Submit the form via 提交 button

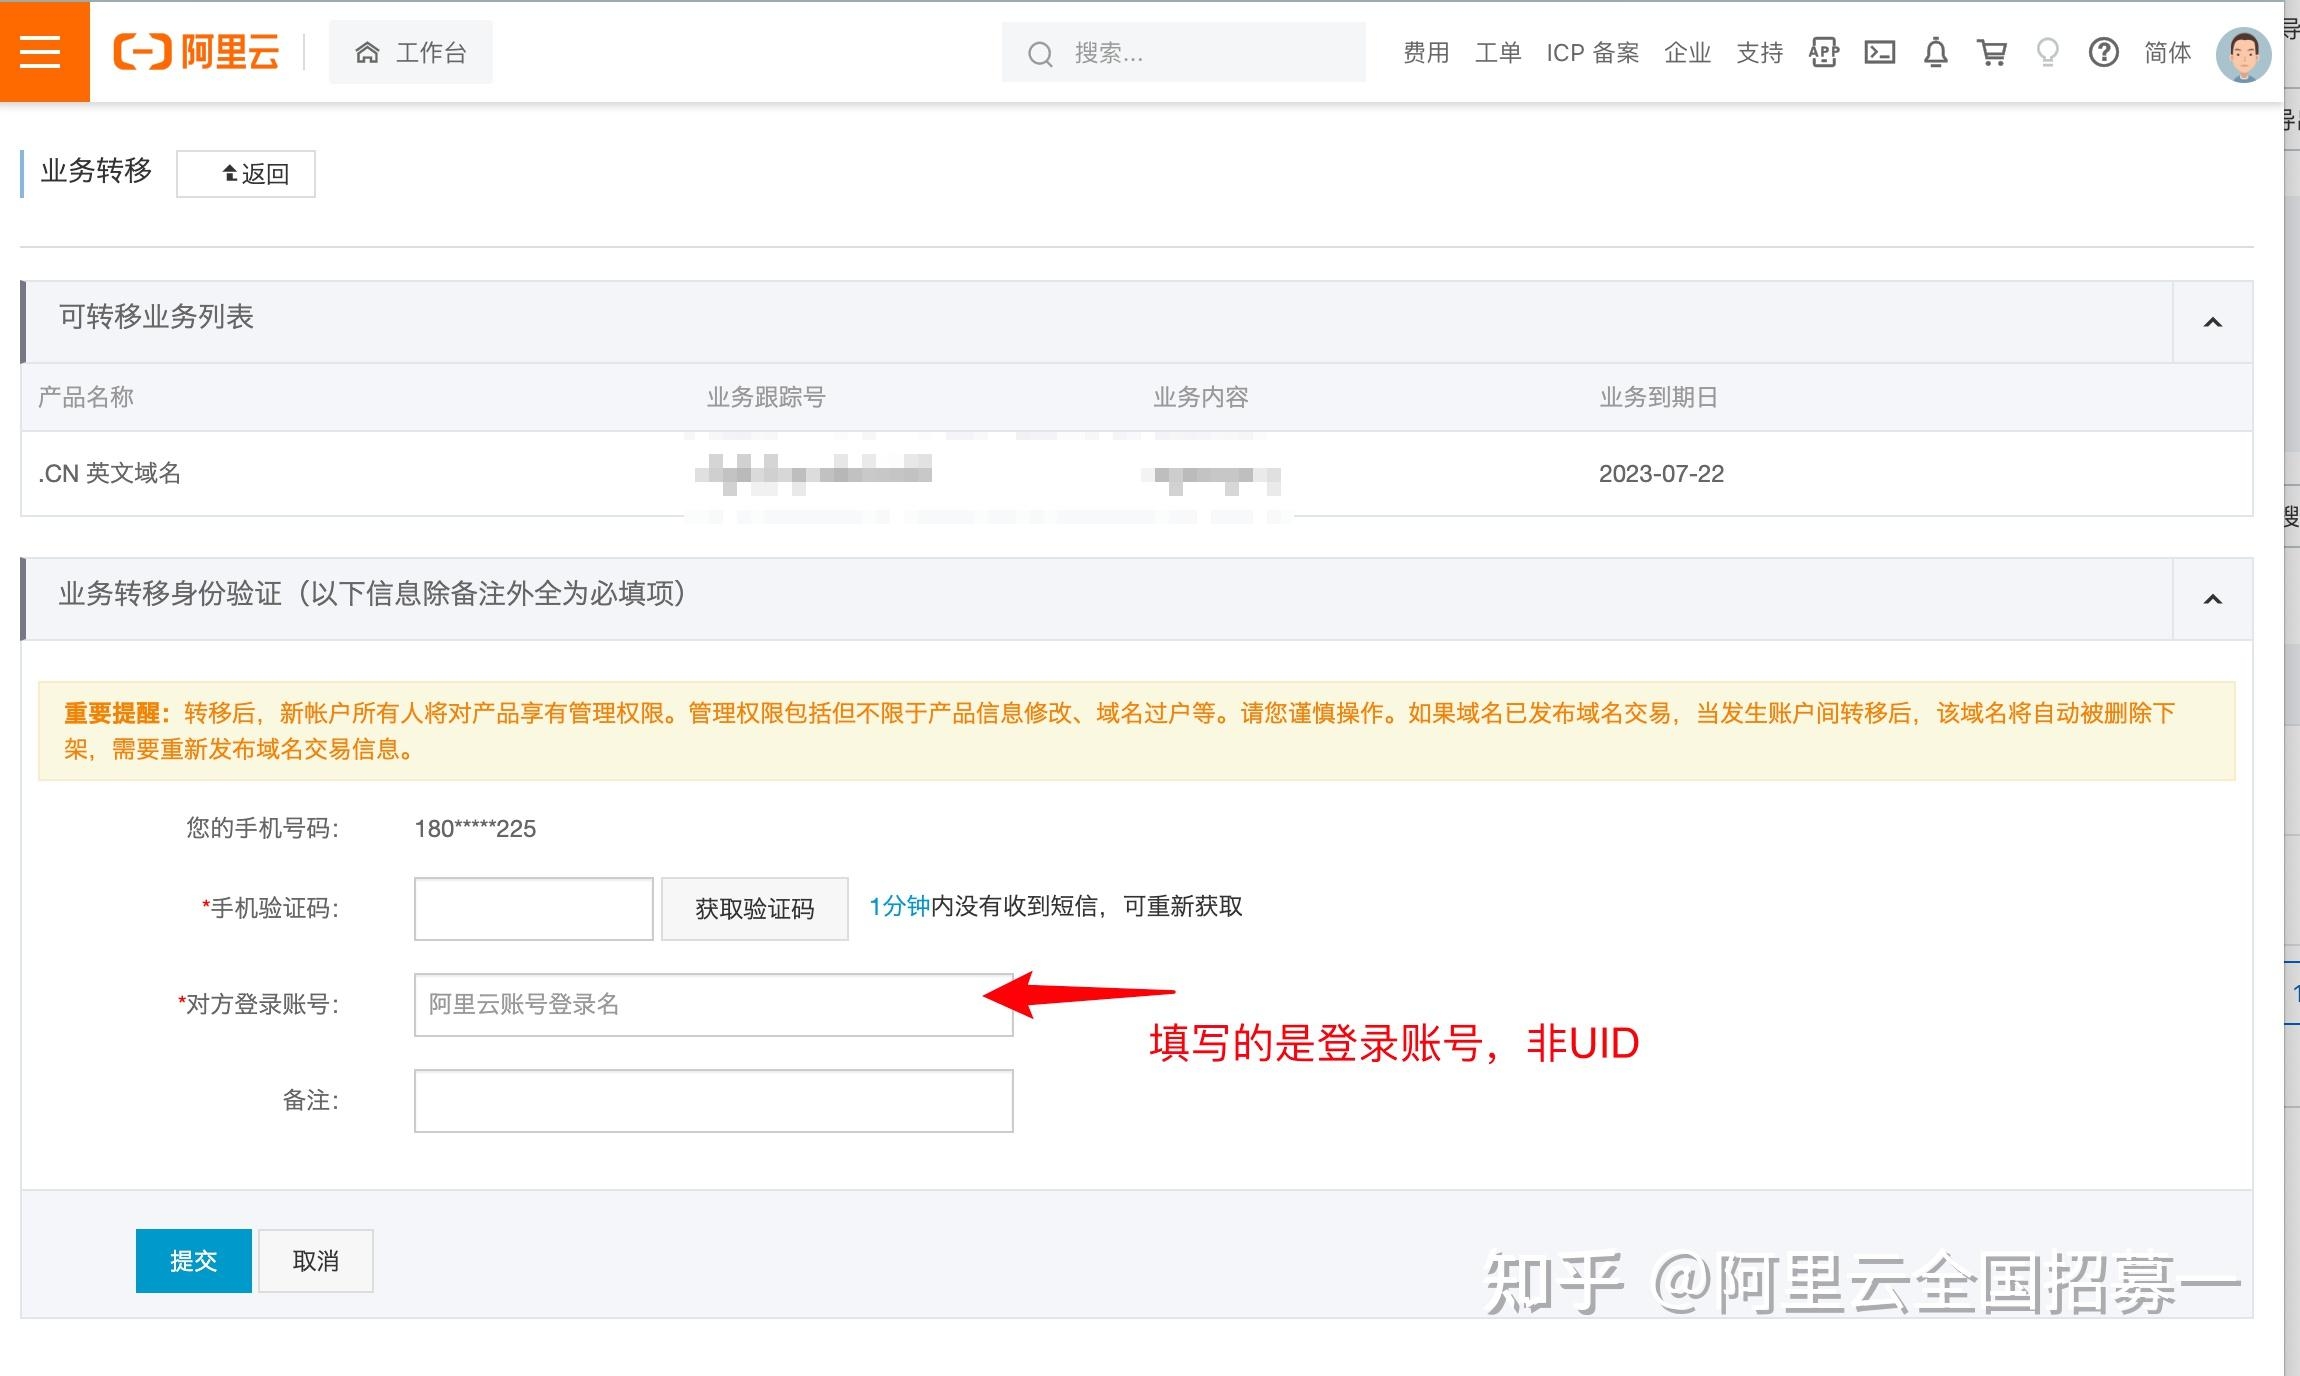(193, 1261)
